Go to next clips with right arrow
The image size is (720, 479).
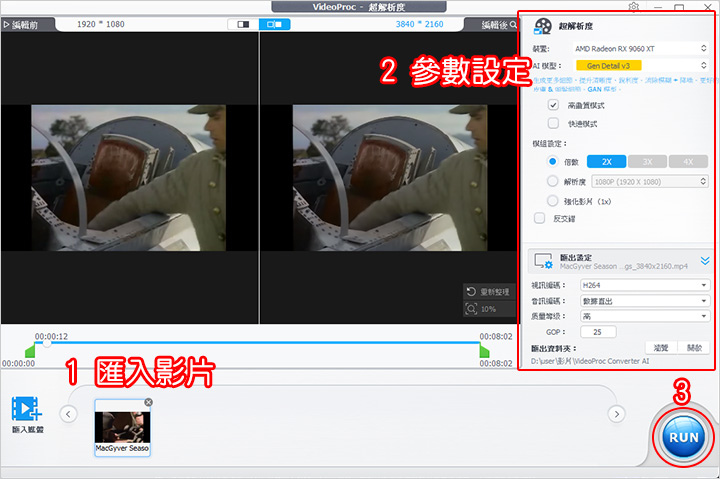click(x=616, y=414)
